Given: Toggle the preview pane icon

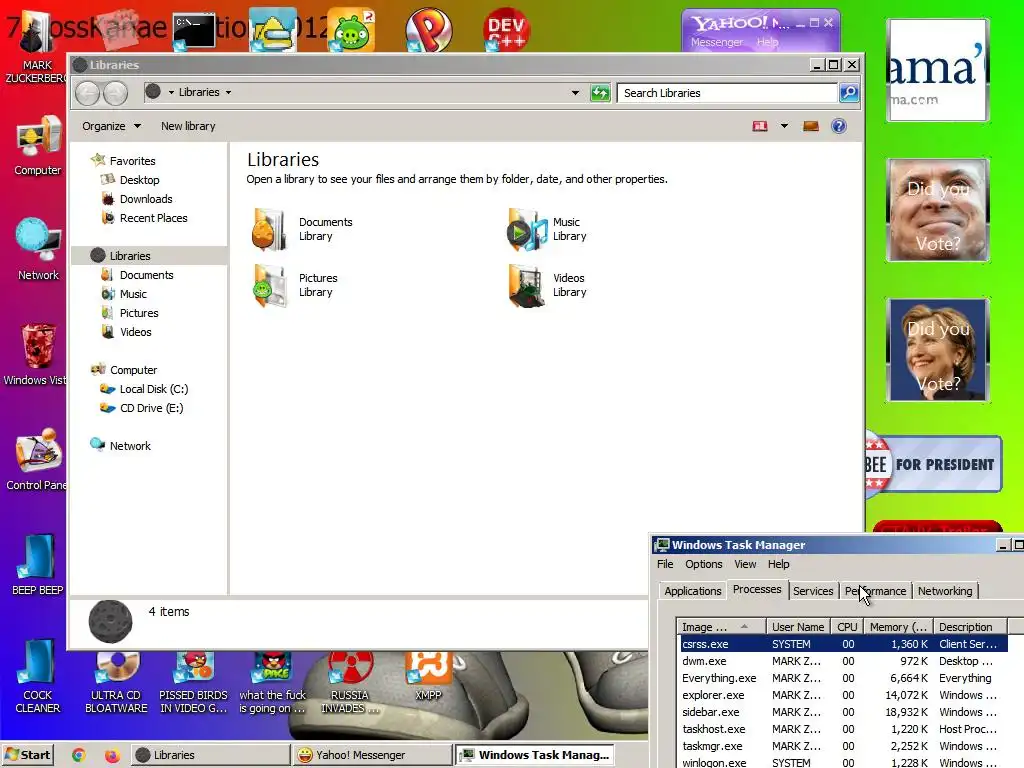Looking at the screenshot, I should click(x=810, y=126).
